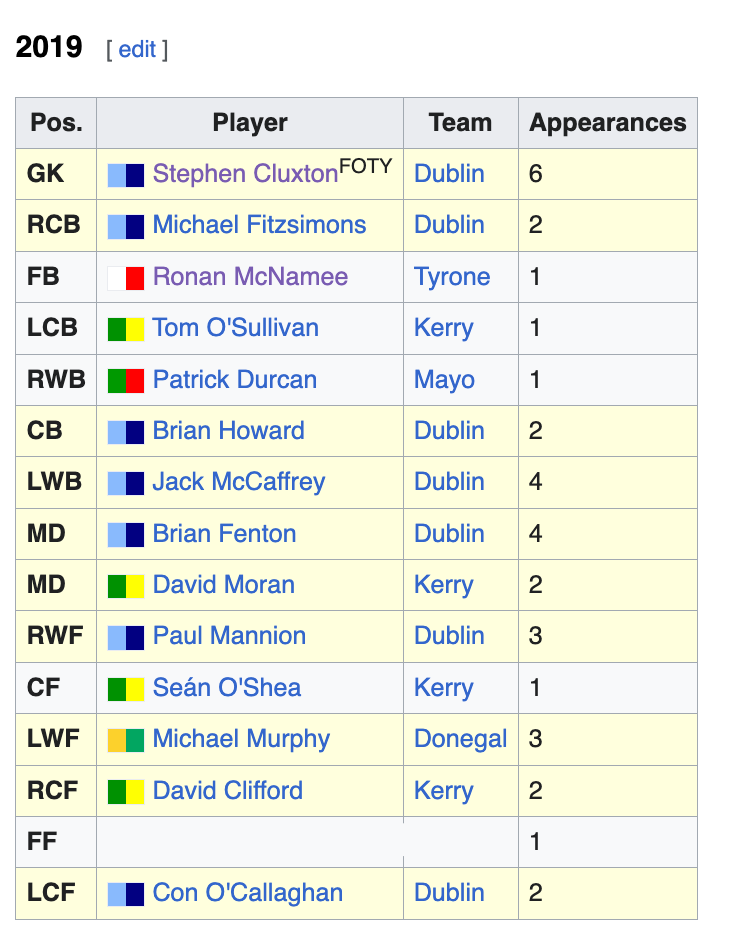
Task: Open the Tyrone team link
Action: coord(452,277)
